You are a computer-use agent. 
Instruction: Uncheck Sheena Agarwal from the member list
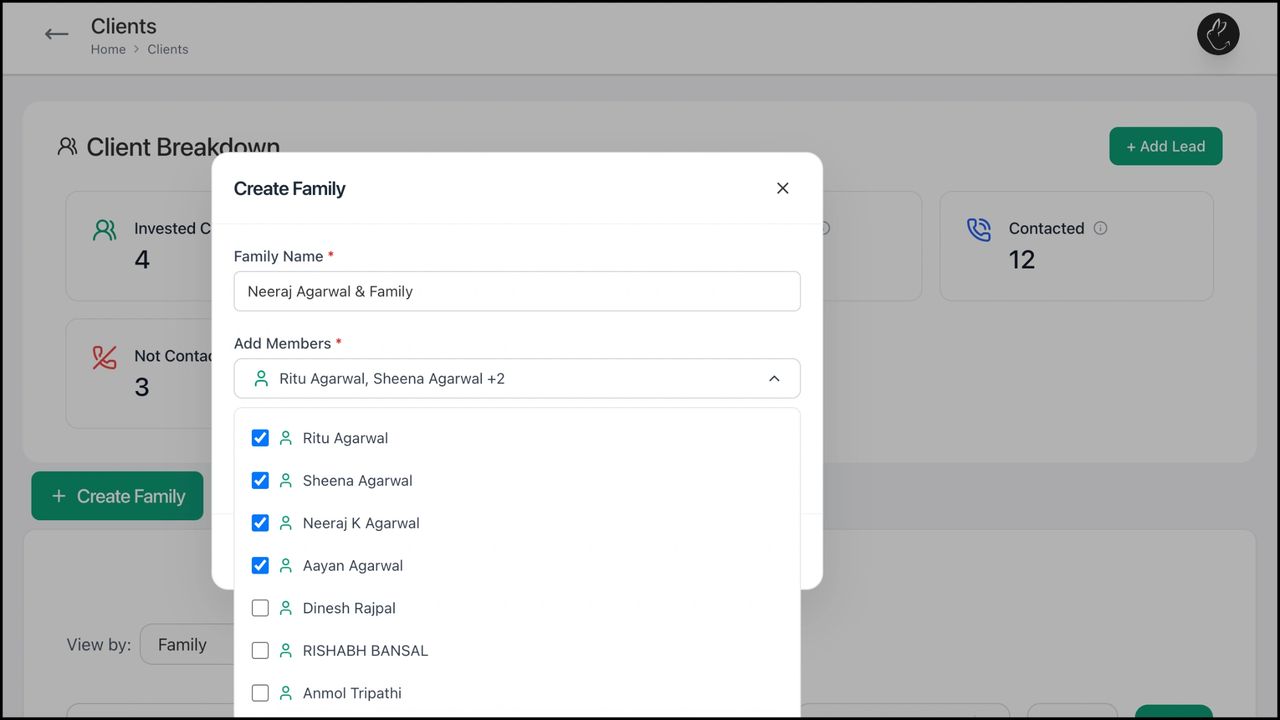260,480
